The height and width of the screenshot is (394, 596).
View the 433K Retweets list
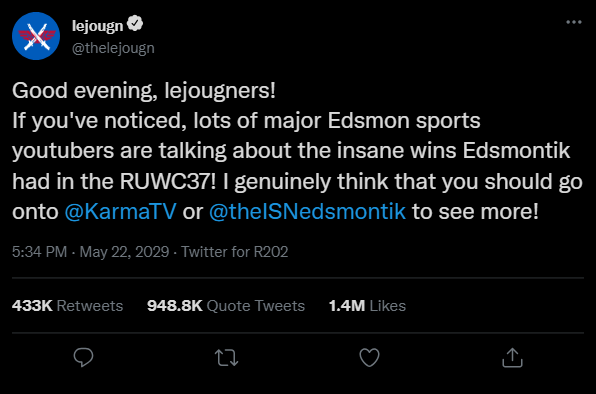click(68, 305)
